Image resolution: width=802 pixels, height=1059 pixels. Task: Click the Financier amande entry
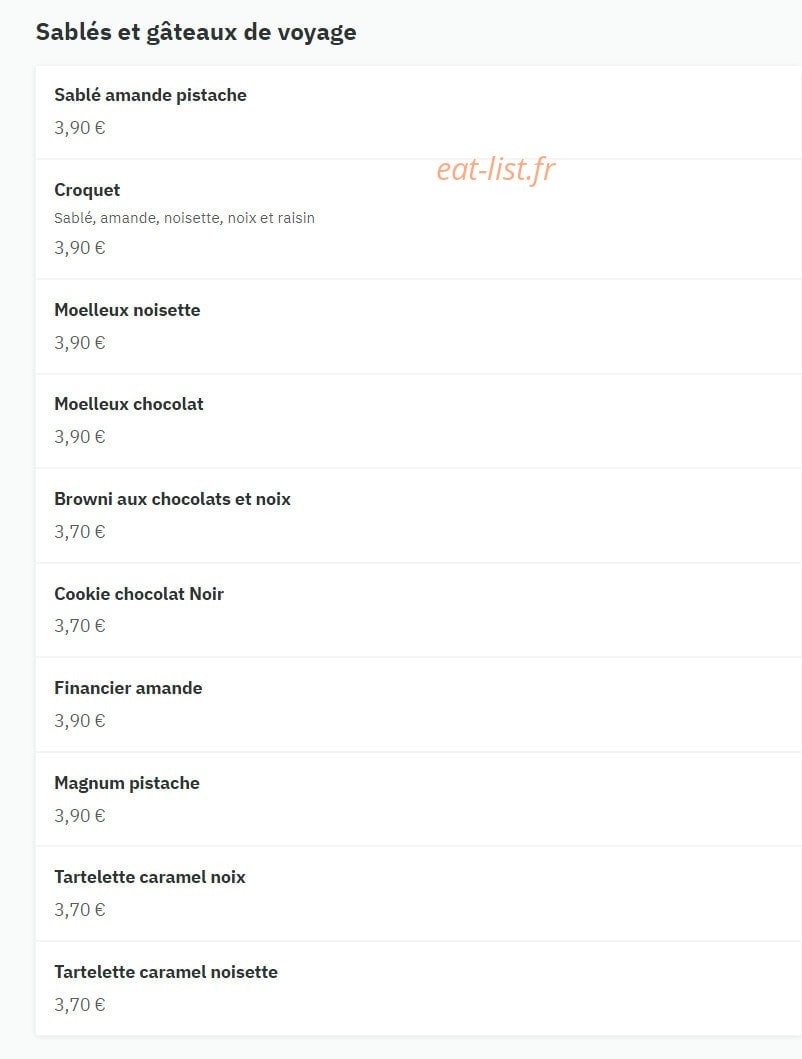pos(418,704)
